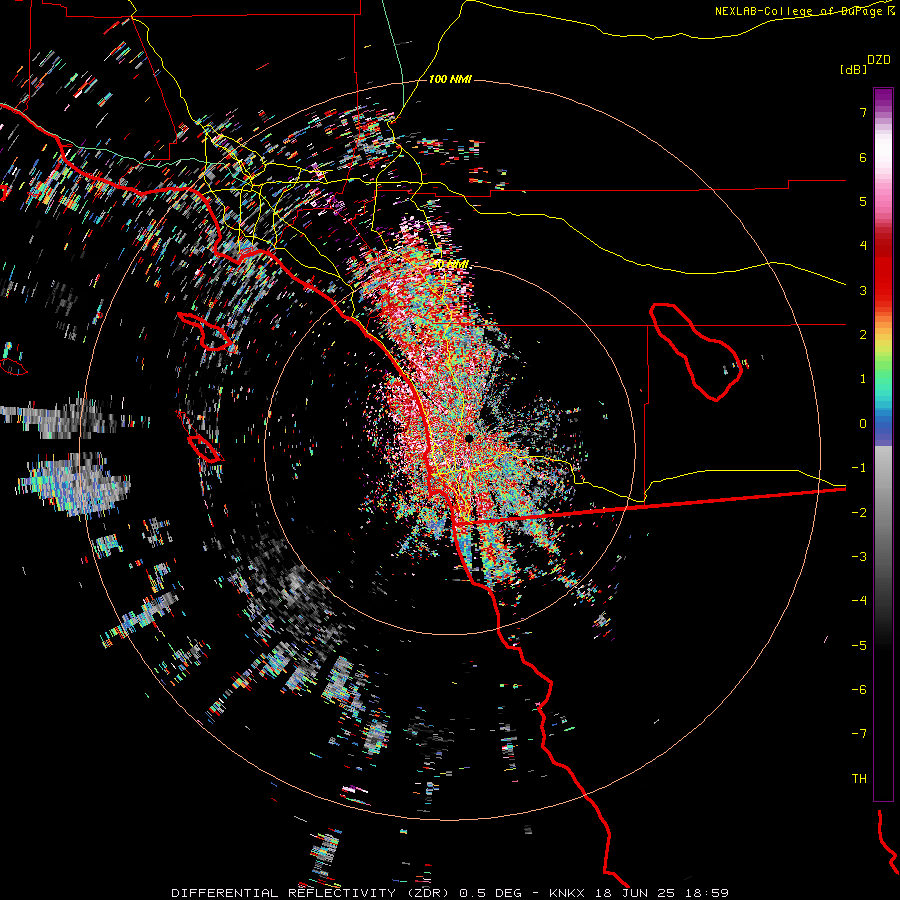
Task: Click the DZD legend title
Action: [879, 60]
